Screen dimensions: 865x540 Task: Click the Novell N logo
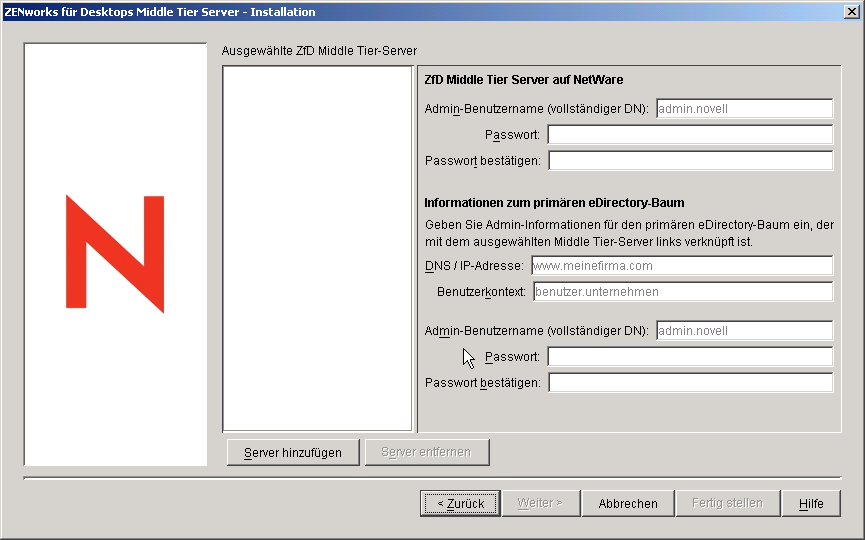115,254
